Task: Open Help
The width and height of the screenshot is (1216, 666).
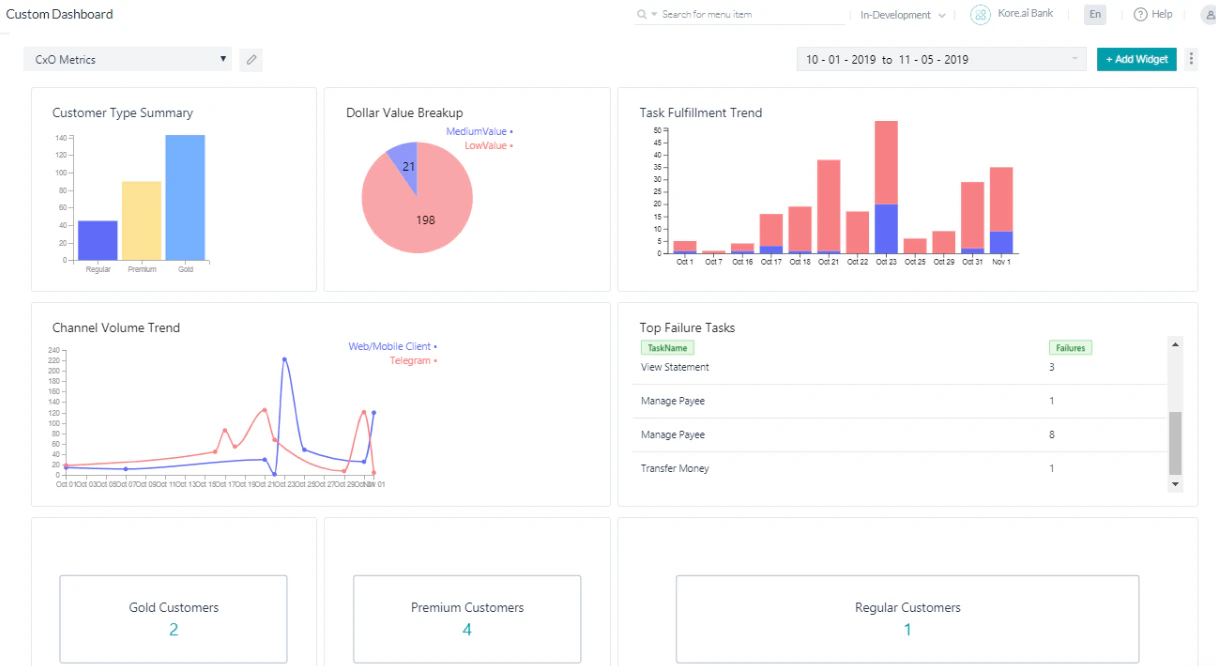Action: coord(1152,14)
